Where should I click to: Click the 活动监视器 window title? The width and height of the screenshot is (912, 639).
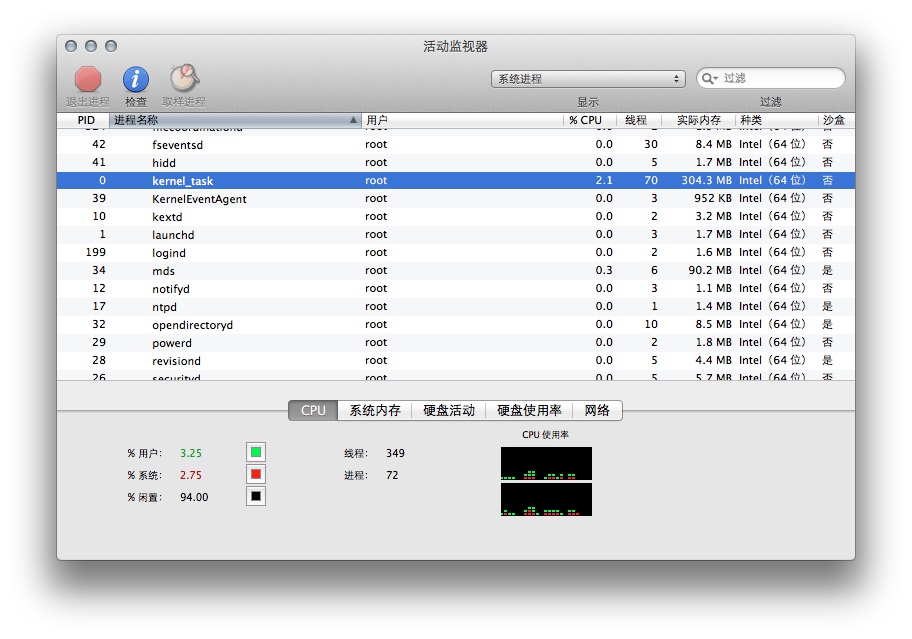pos(455,47)
